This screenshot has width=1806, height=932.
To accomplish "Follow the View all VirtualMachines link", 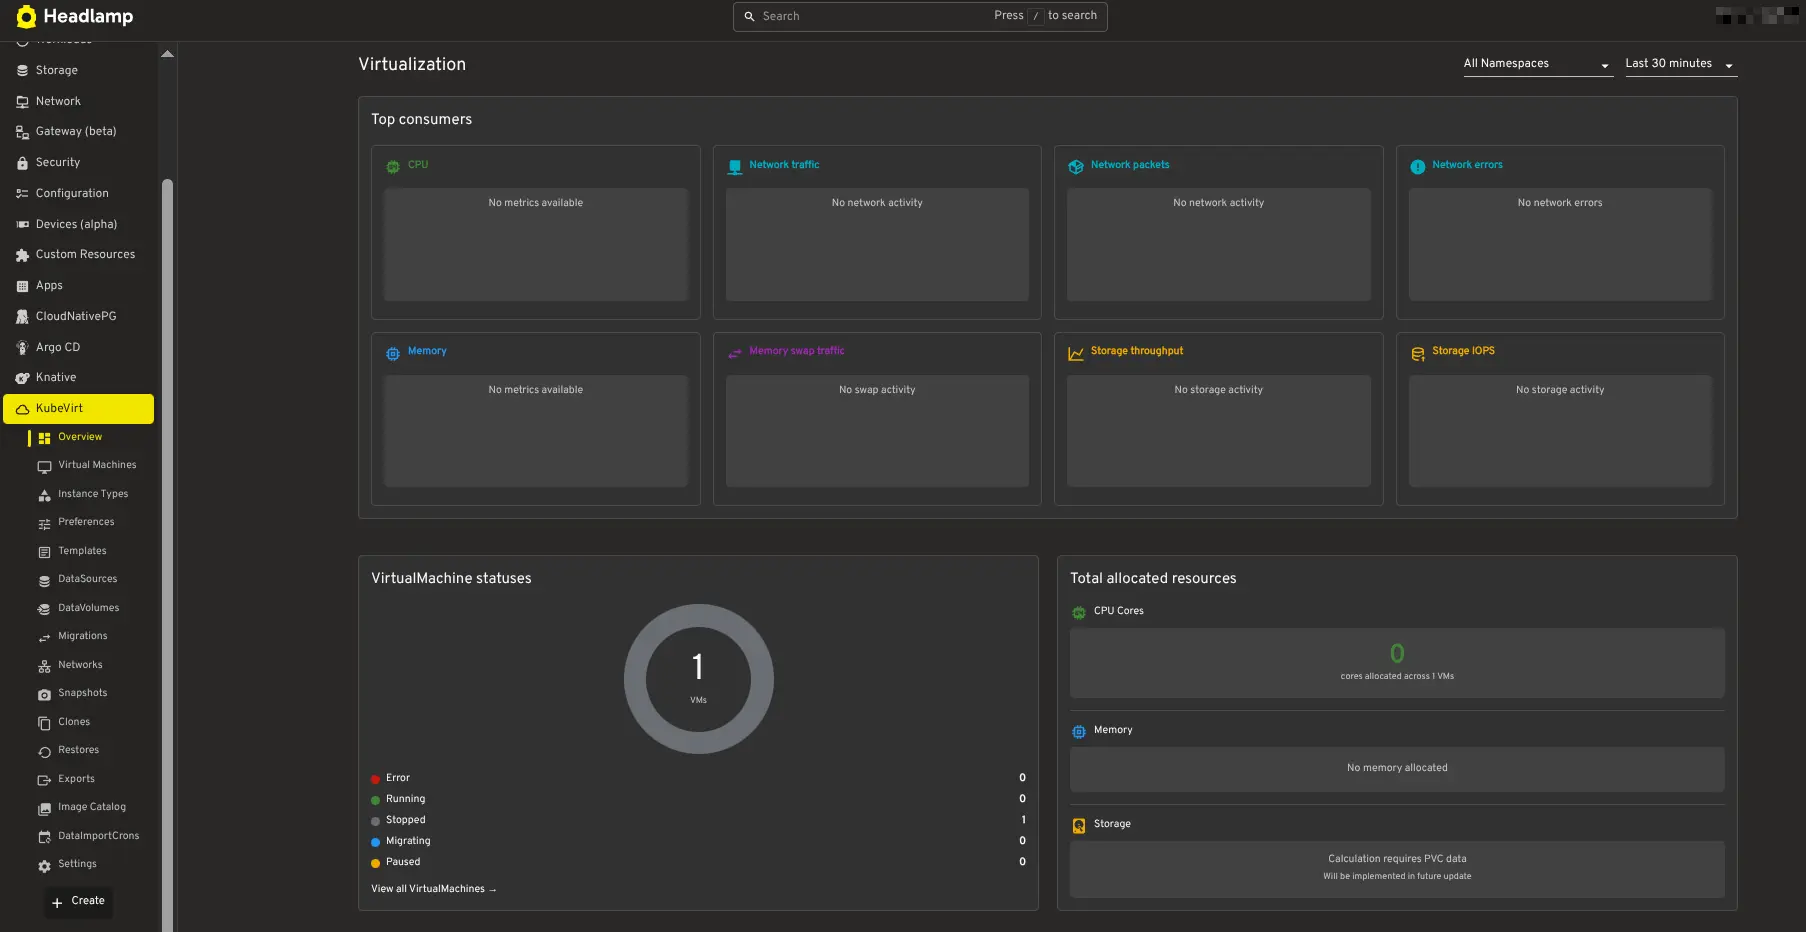I will point(434,889).
